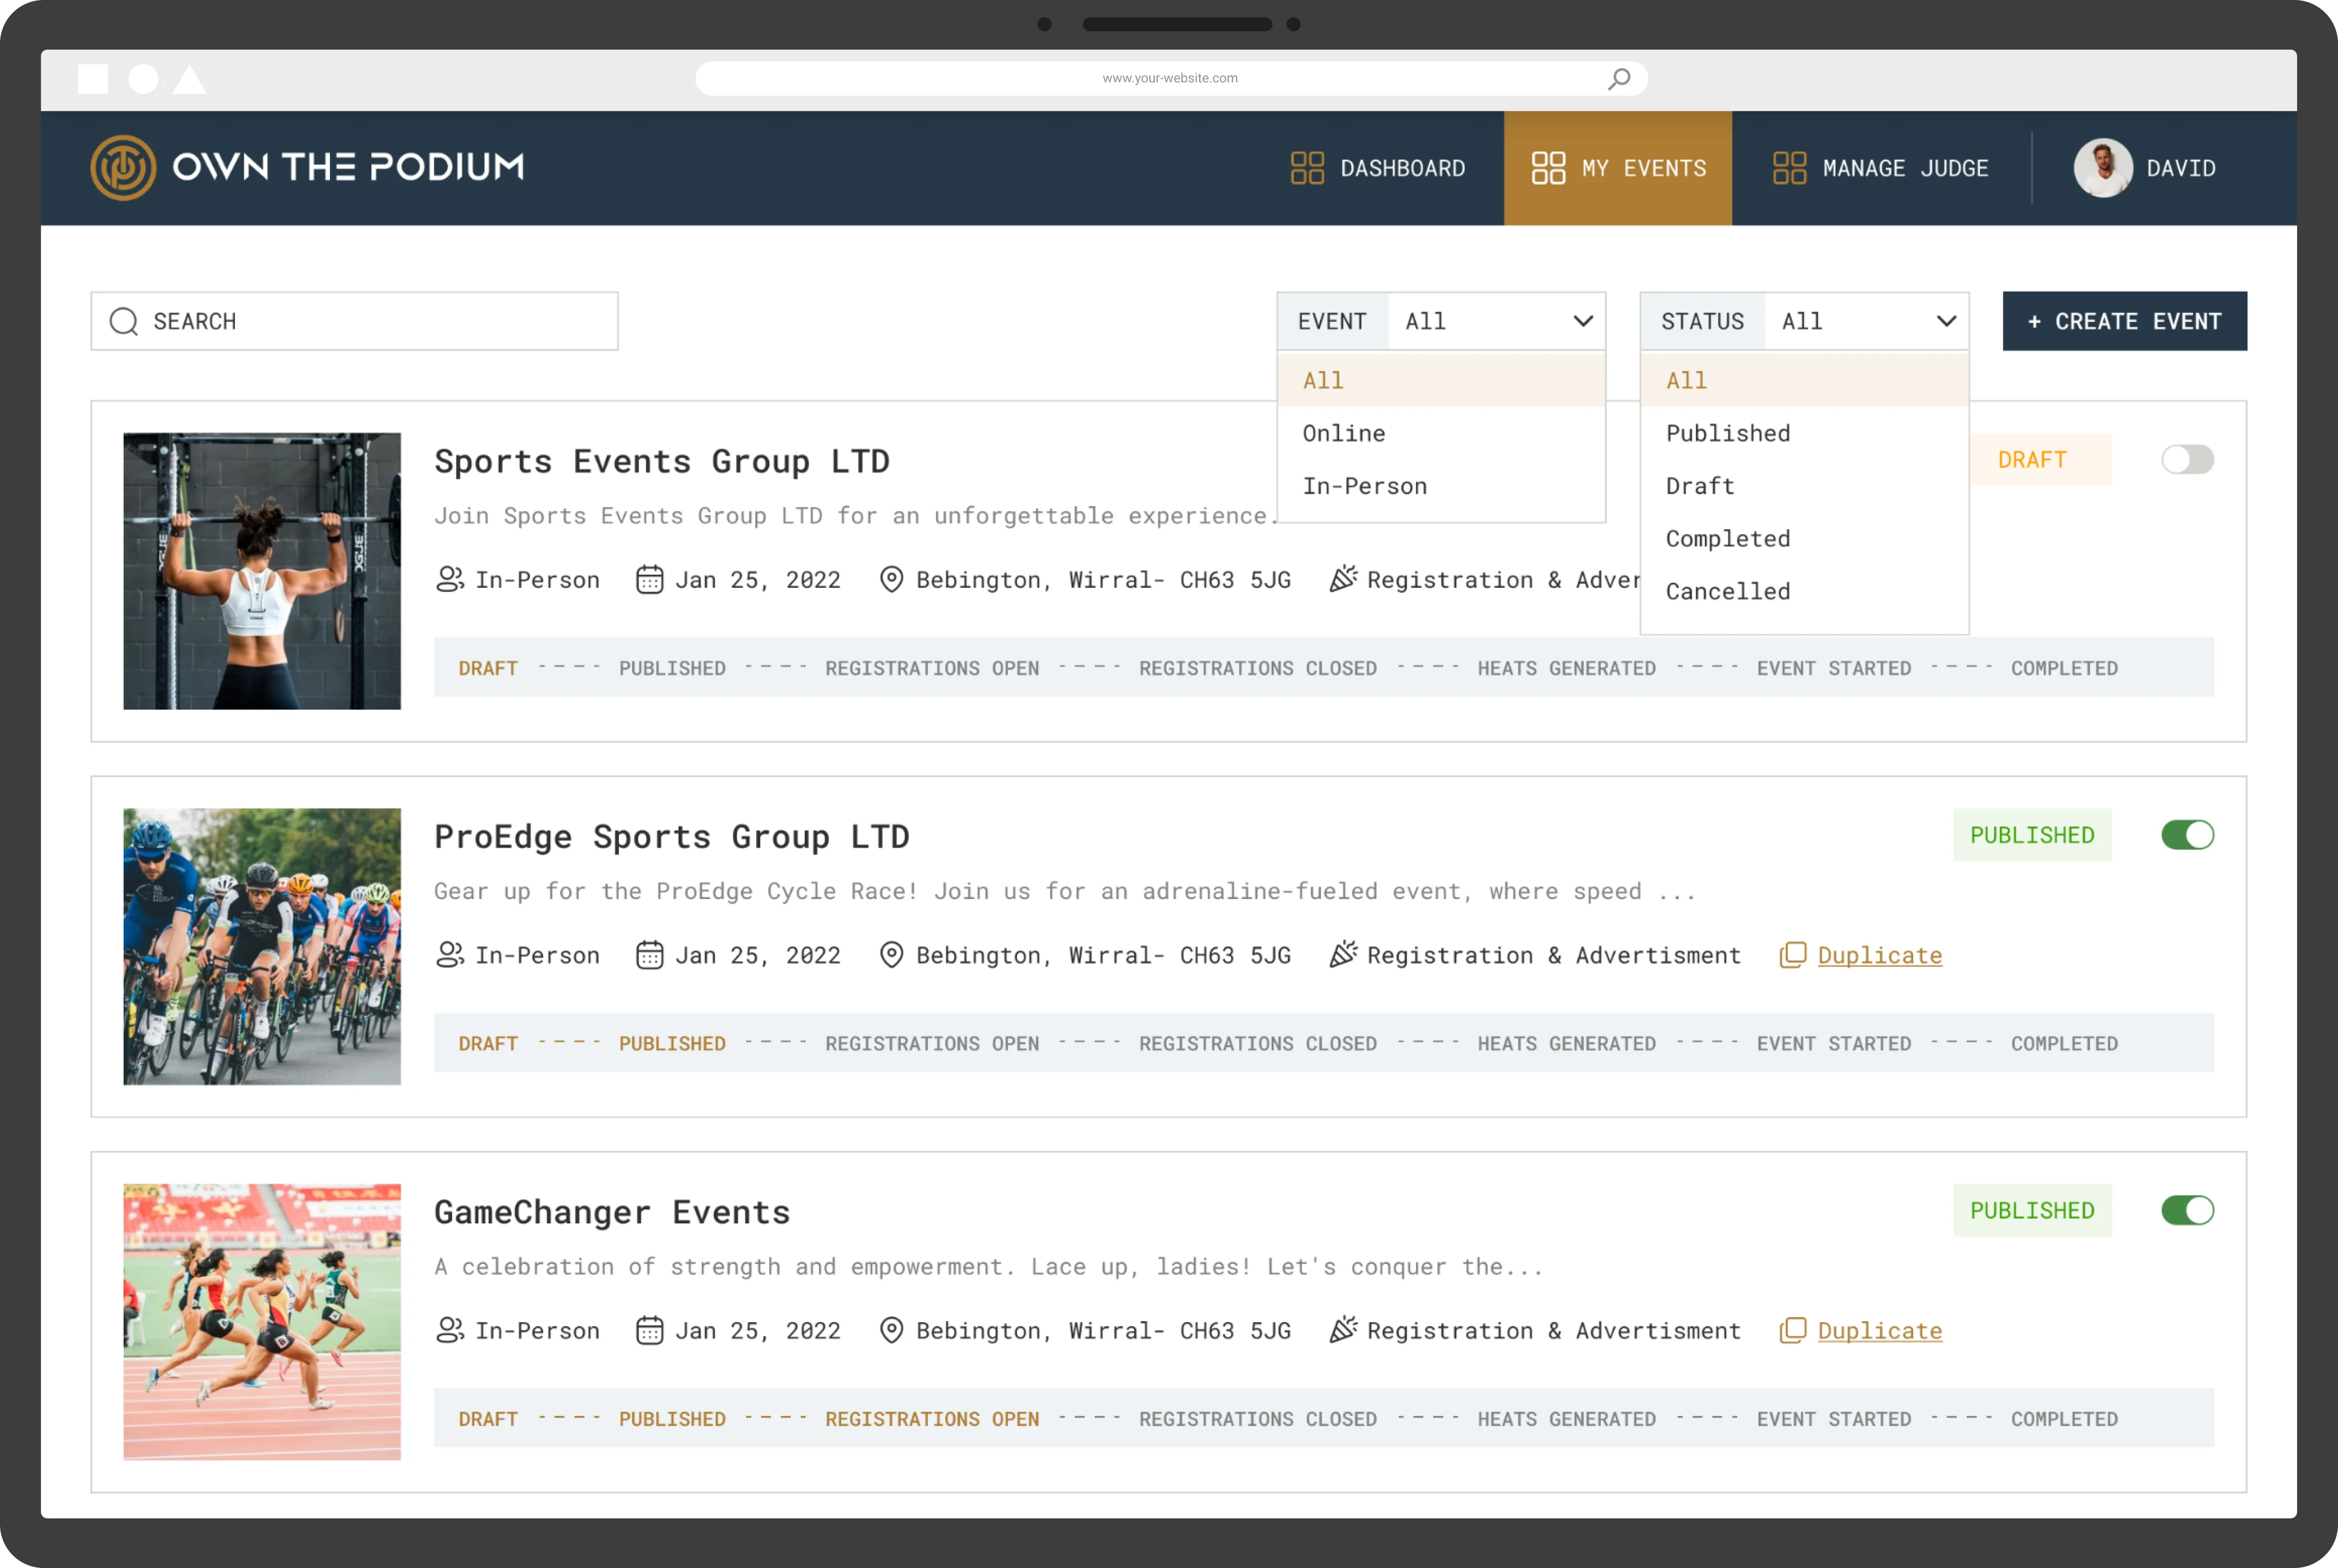This screenshot has width=2338, height=1568.
Task: Switch to the Manage Judge tab
Action: point(1881,168)
